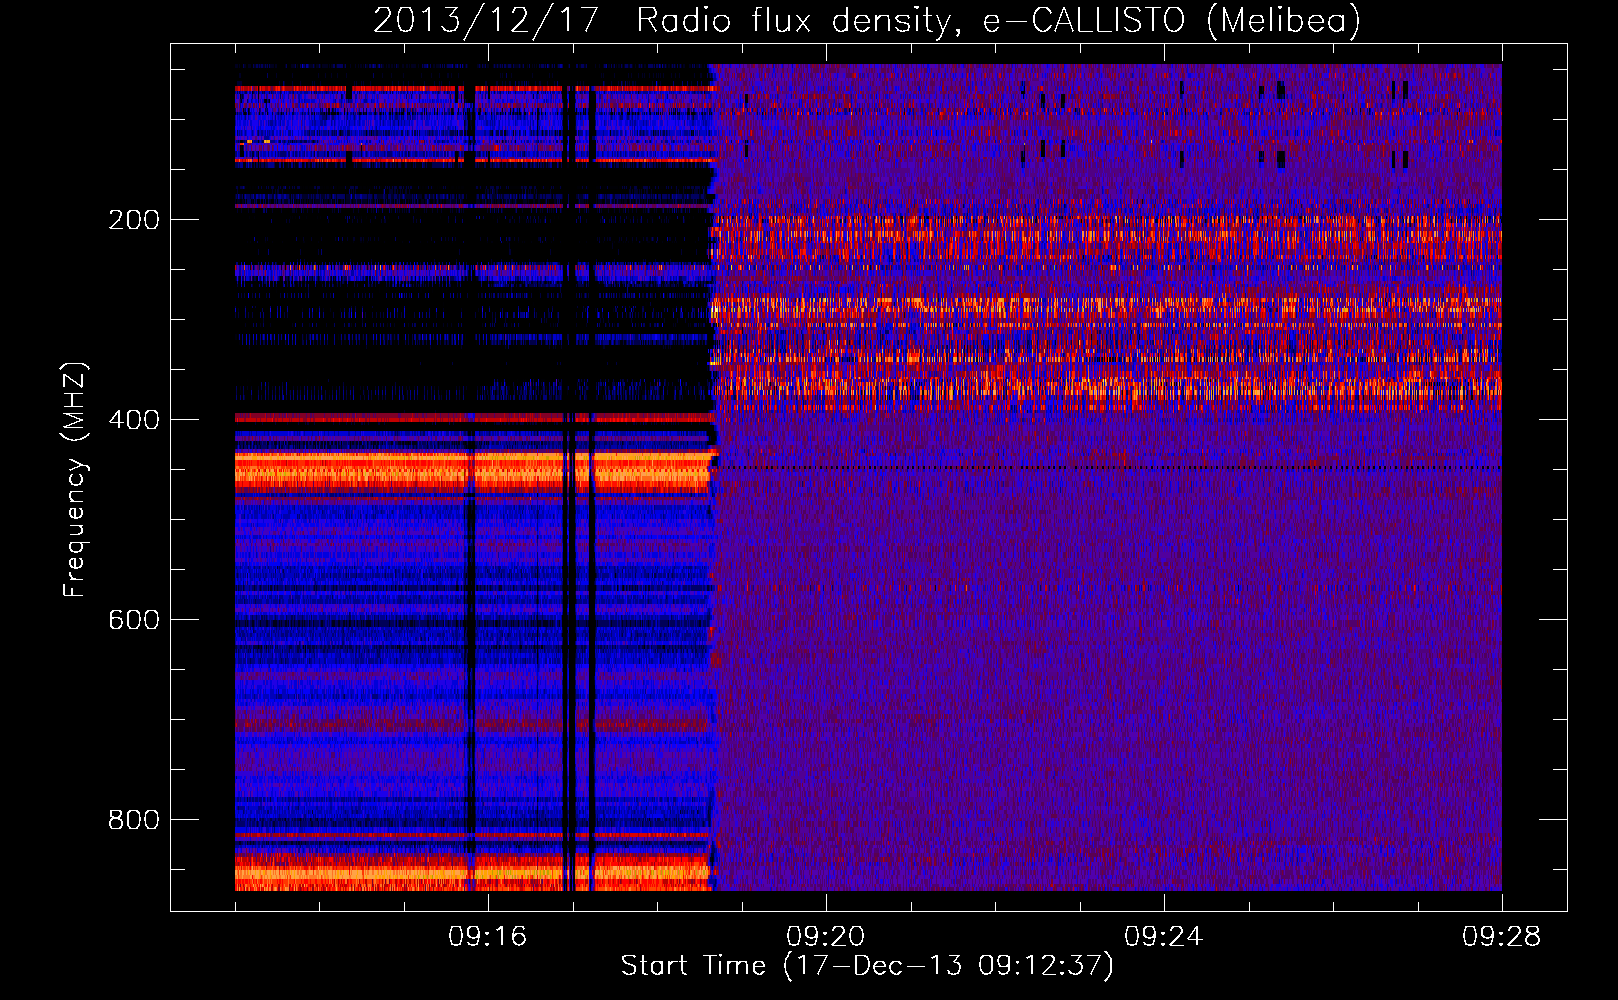1618x1000 pixels.
Task: Click the 'Frequency (MHZ)' axis label
Action: click(75, 480)
